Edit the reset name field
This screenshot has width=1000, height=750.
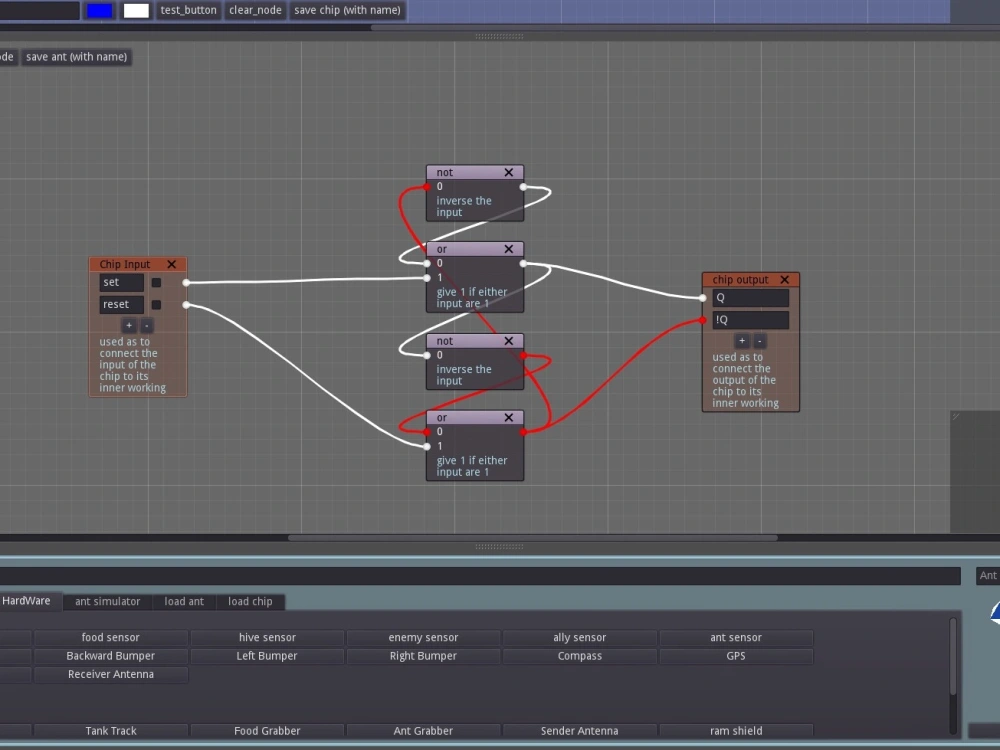click(121, 305)
